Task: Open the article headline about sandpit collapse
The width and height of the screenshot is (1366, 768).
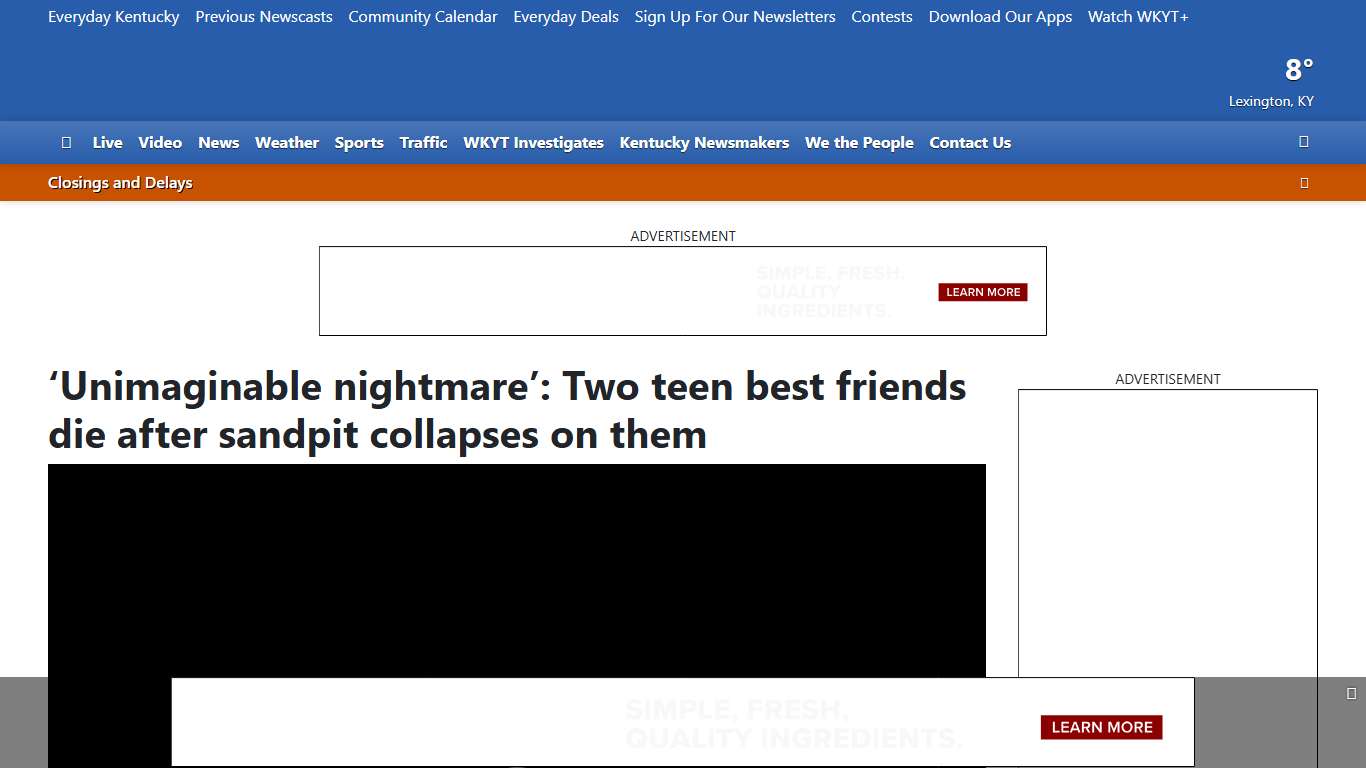Action: click(x=507, y=410)
